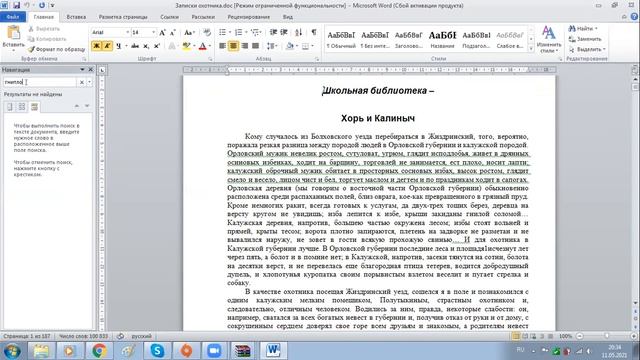Switch to the Ссылки tab
The width and height of the screenshot is (640, 360).
(x=169, y=17)
